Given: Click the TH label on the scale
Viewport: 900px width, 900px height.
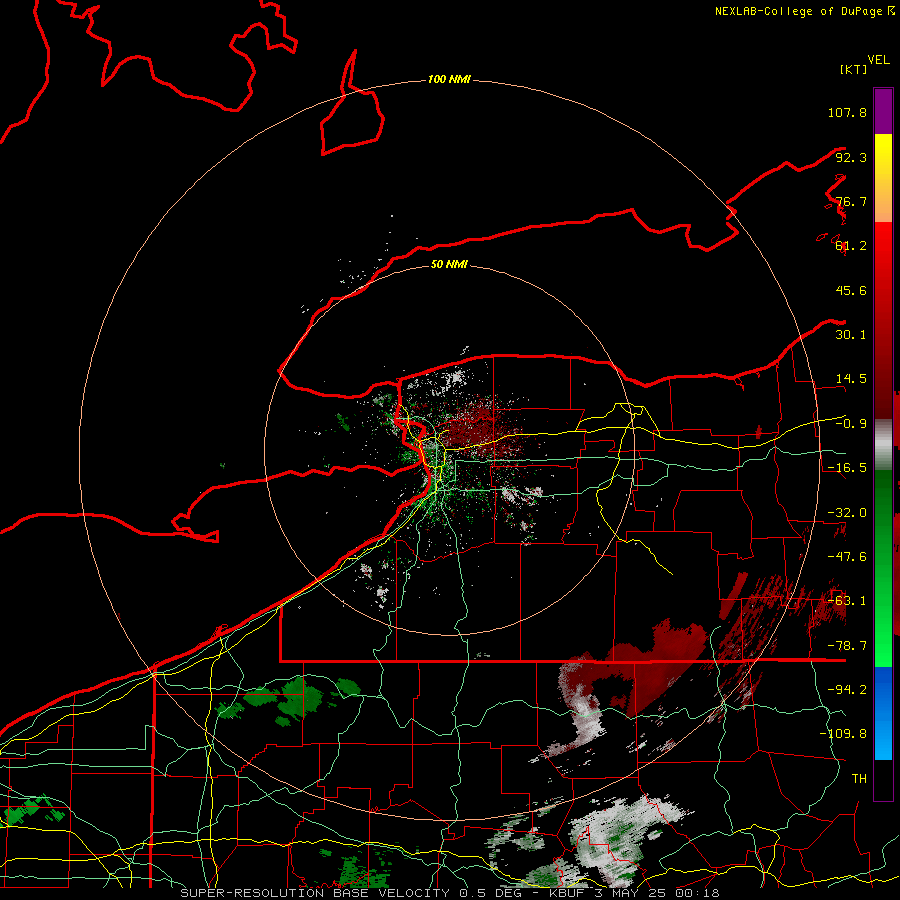Looking at the screenshot, I should point(859,779).
